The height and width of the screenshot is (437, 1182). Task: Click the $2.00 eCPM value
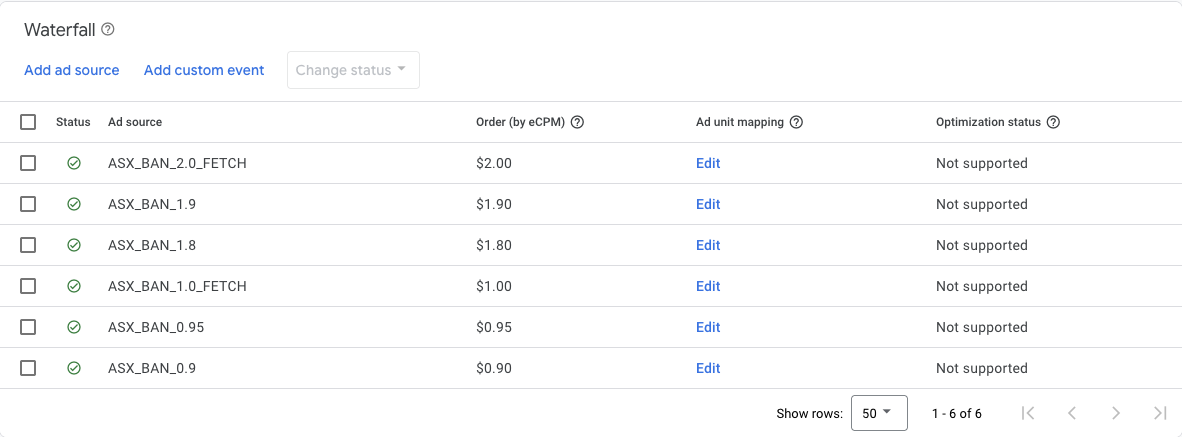pyautogui.click(x=494, y=163)
